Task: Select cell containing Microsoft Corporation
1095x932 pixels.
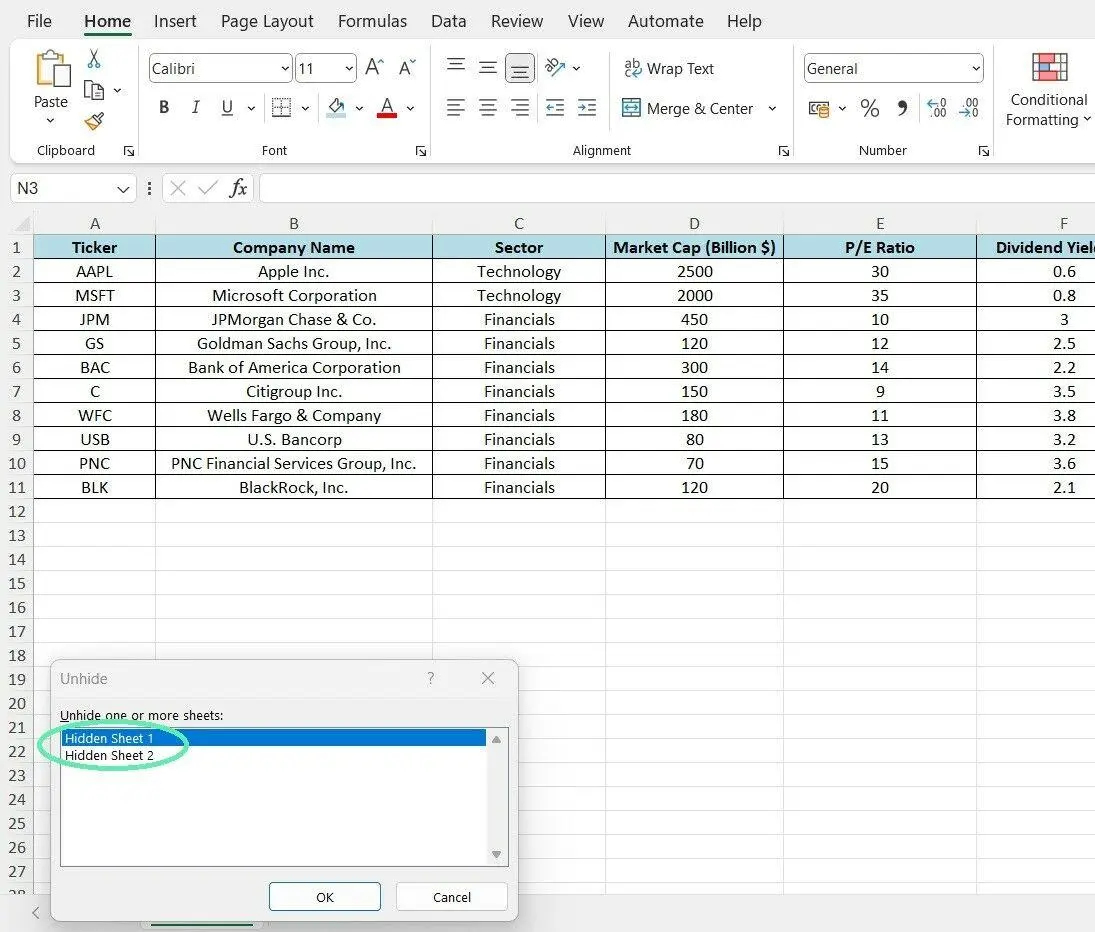Action: pyautogui.click(x=294, y=295)
